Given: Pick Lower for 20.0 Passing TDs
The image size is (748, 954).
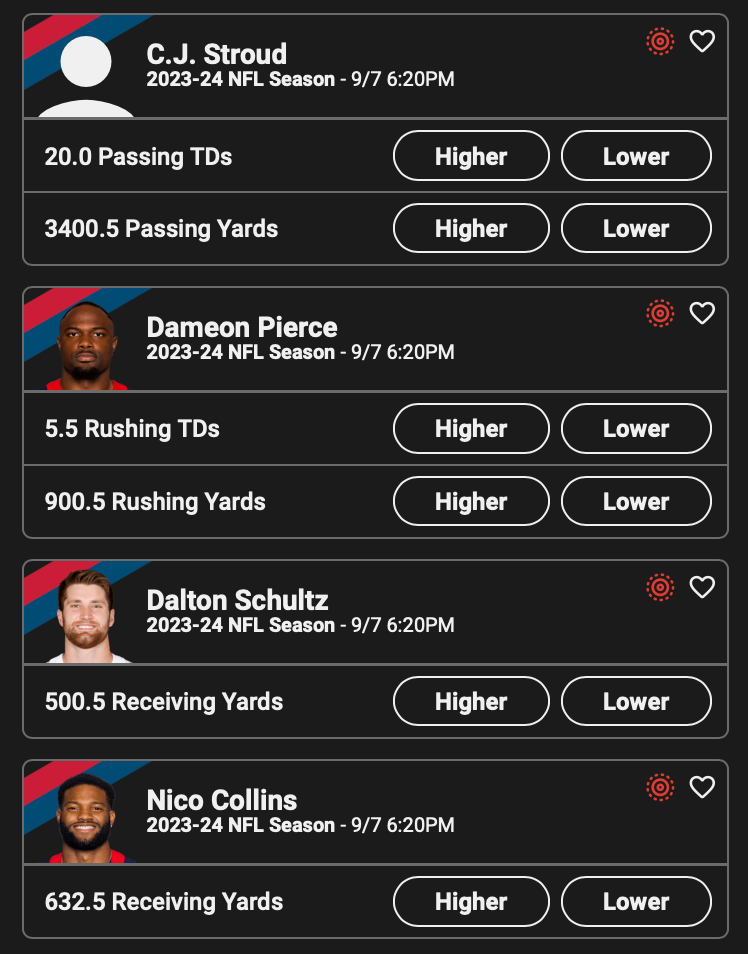Looking at the screenshot, I should coord(636,156).
